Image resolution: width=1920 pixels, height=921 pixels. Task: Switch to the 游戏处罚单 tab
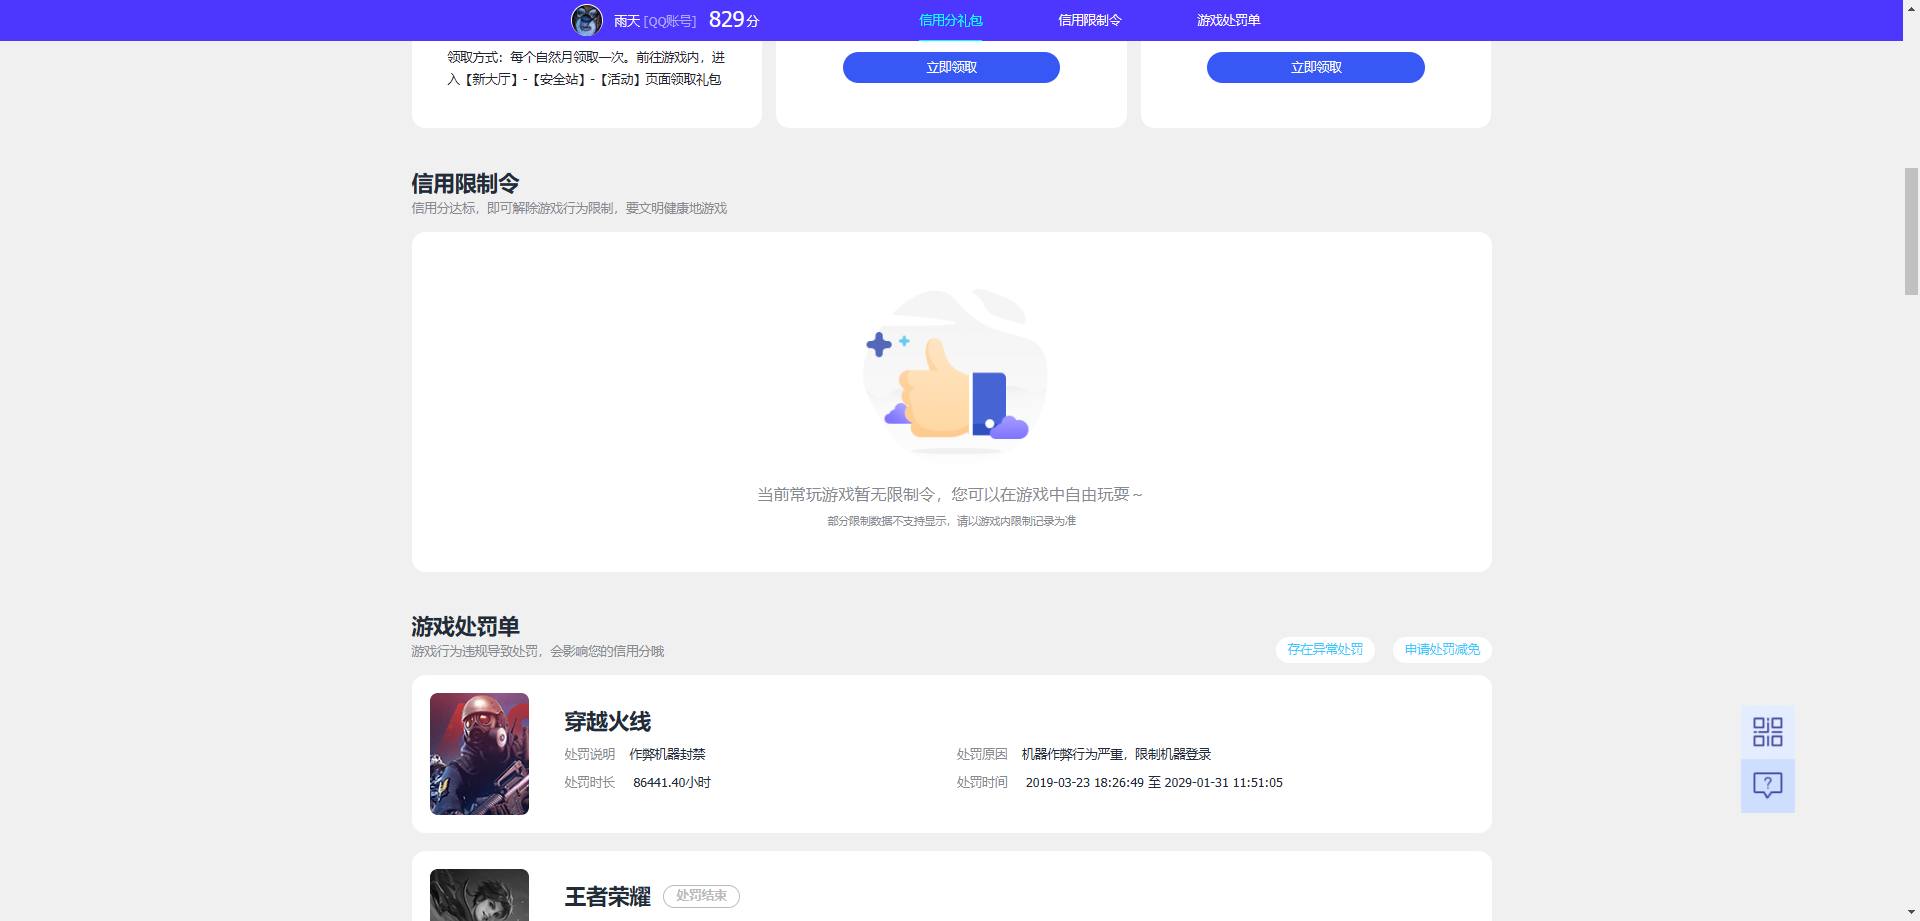pyautogui.click(x=1226, y=19)
